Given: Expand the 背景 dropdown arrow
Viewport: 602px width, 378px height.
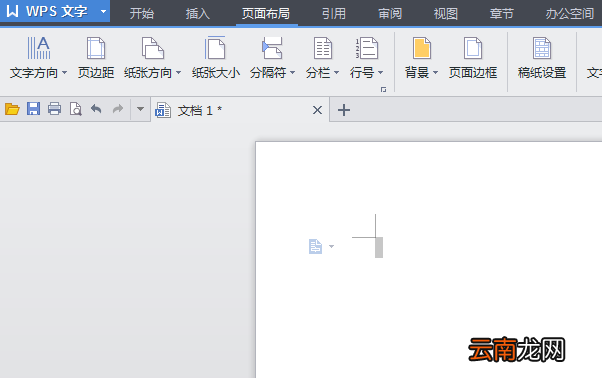Looking at the screenshot, I should 435,72.
